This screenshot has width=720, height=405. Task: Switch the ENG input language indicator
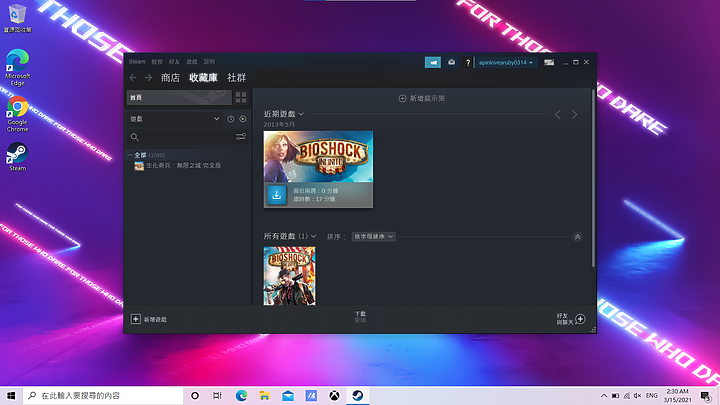click(652, 395)
